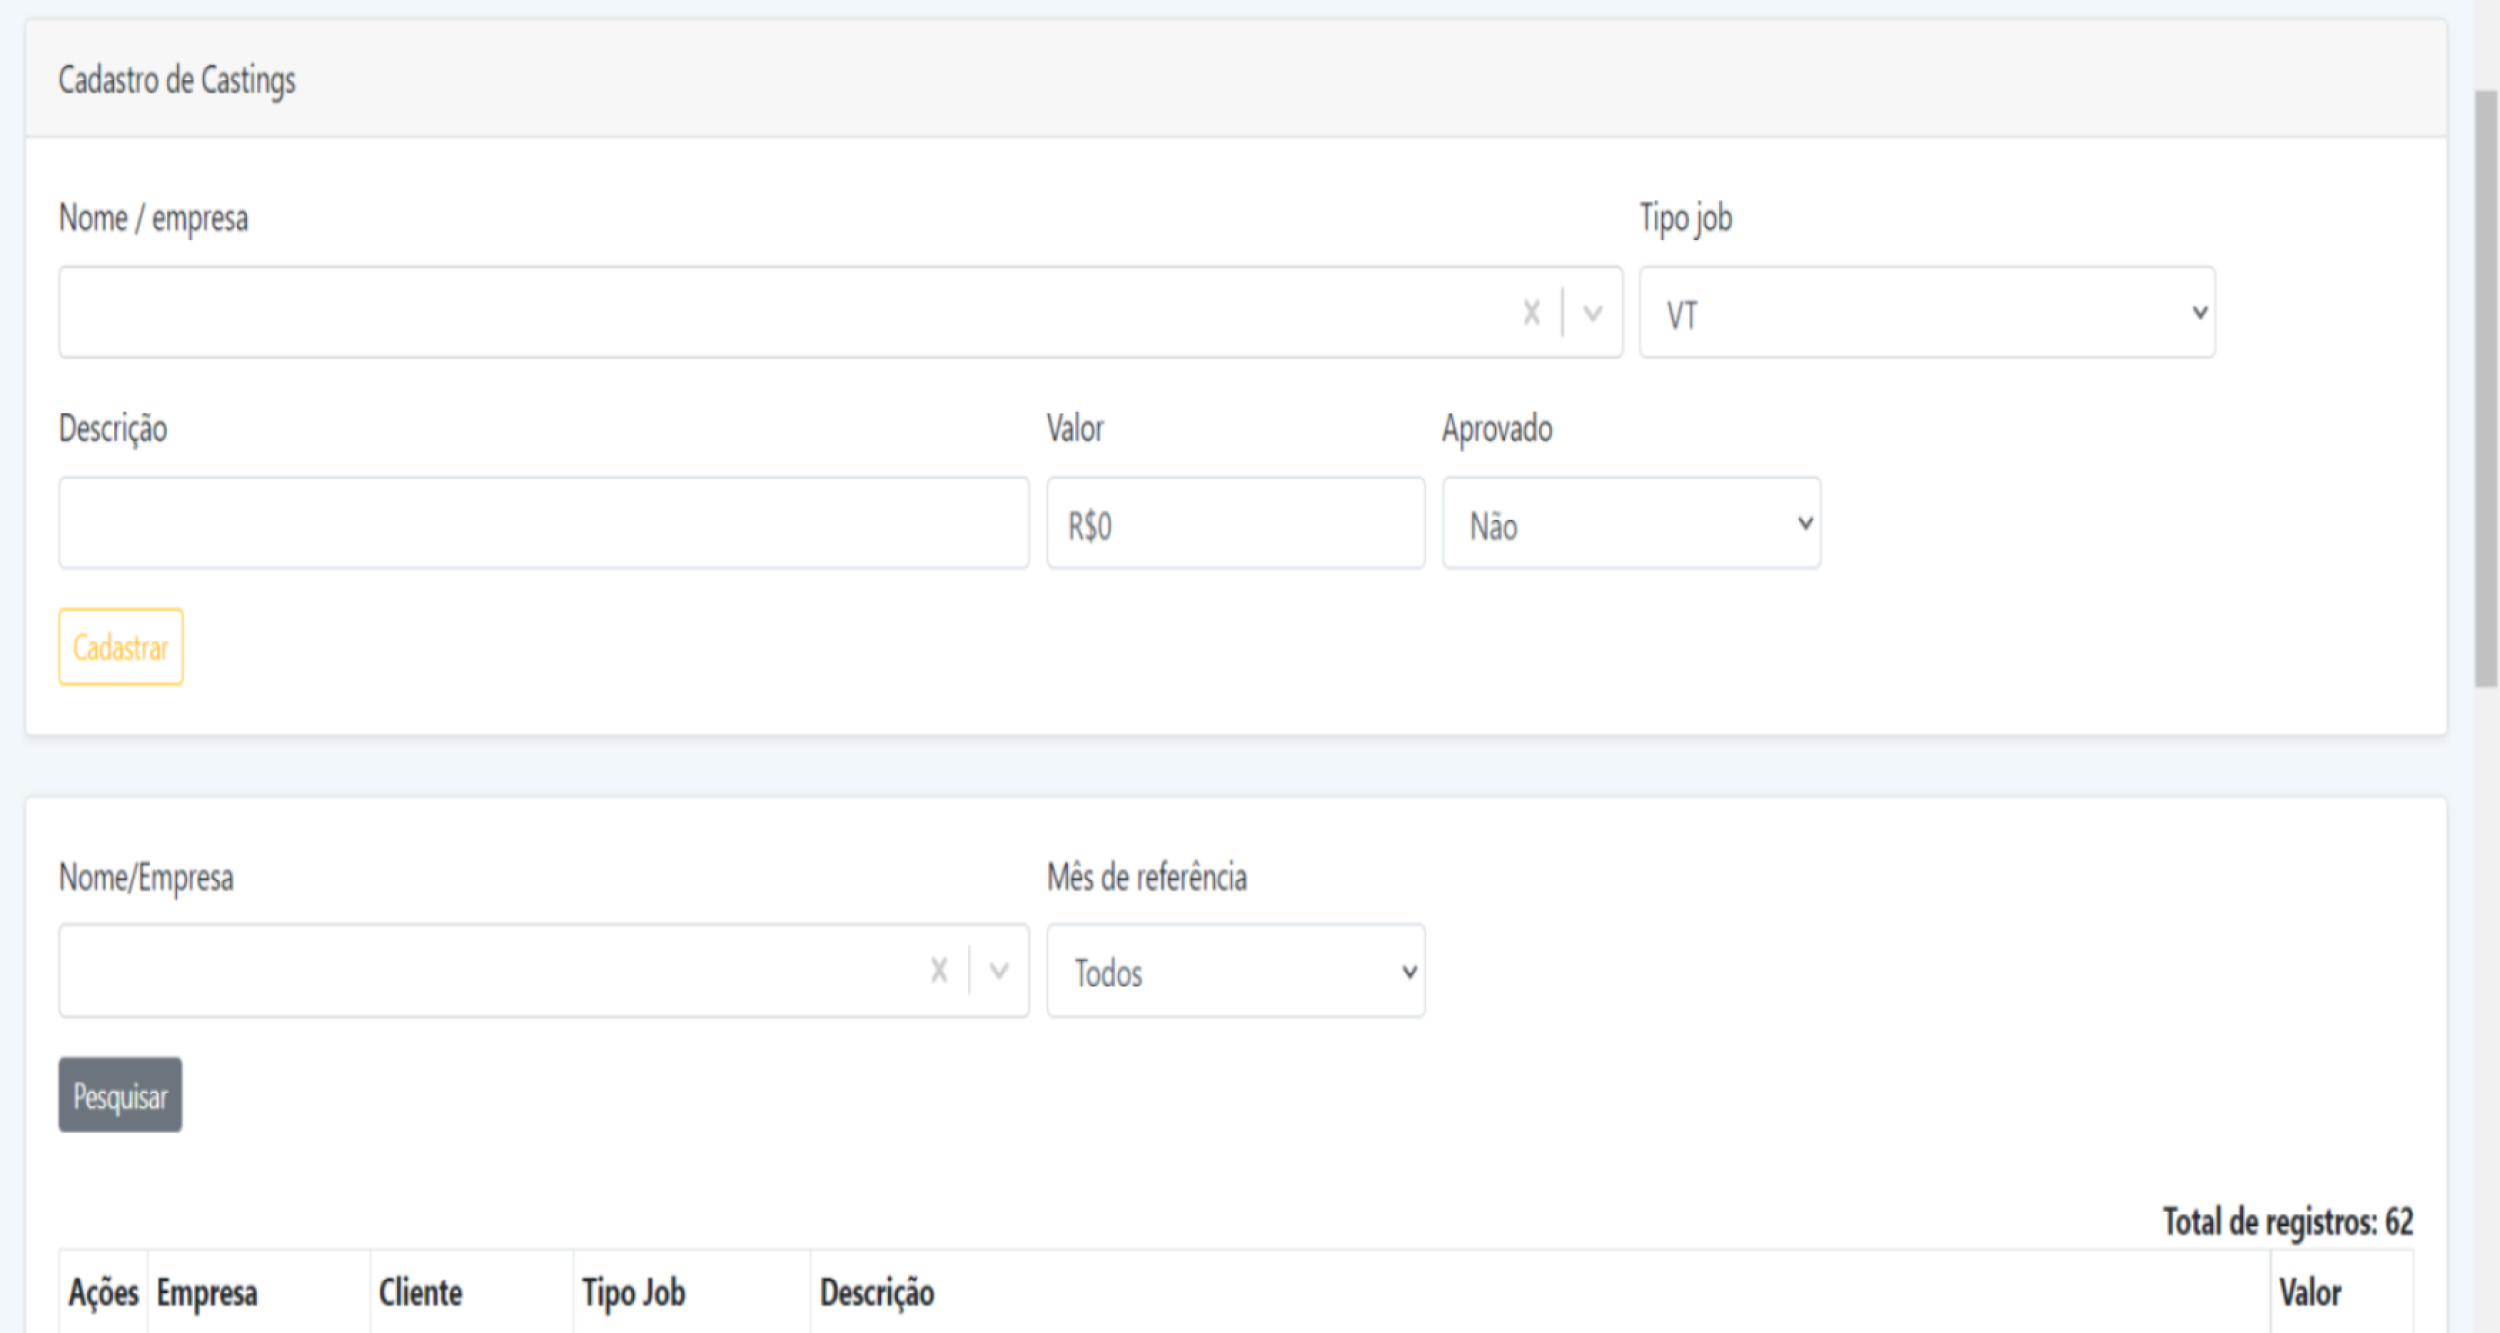
Task: Open the Tipo job VT dropdown
Action: (x=1926, y=313)
